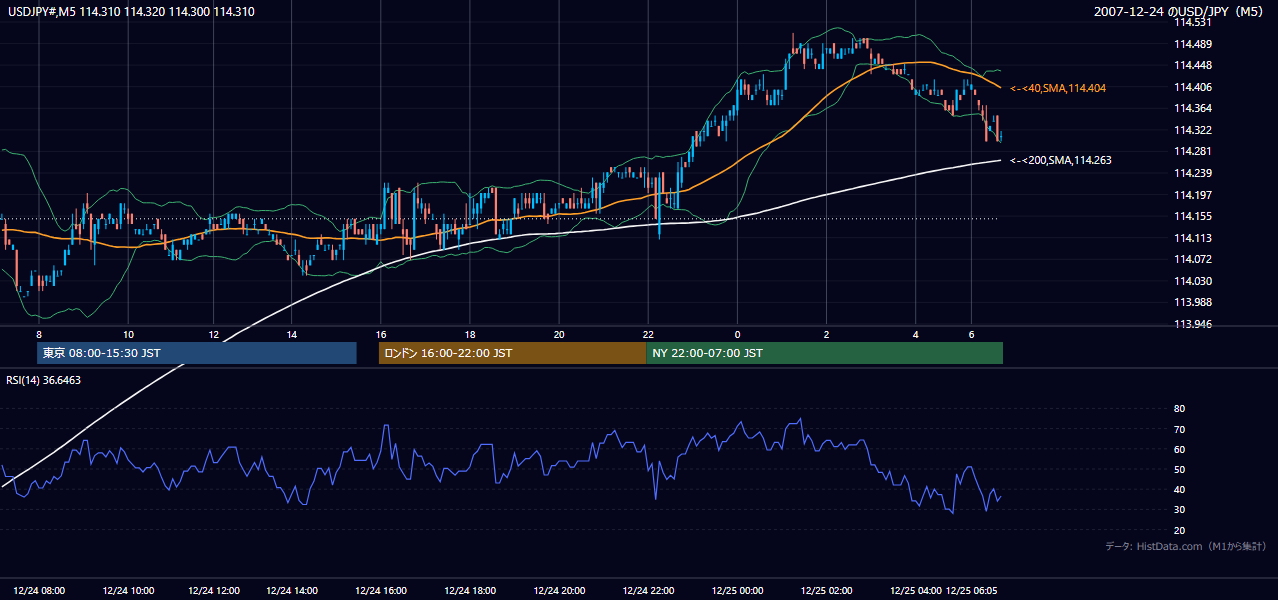Image resolution: width=1278 pixels, height=600 pixels.
Task: Click hour marker 4 under the price chart
Action: (916, 334)
